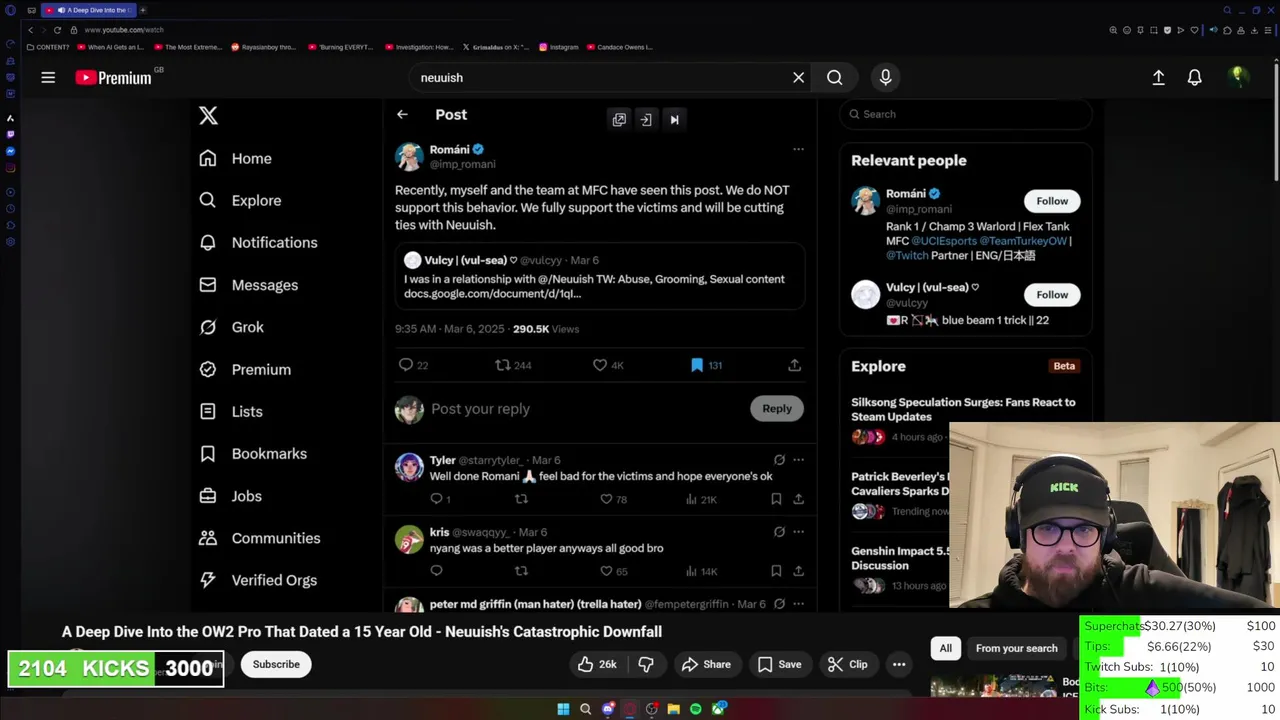Open more options on Tyler's reply
Viewport: 1280px width, 720px height.
[798, 460]
